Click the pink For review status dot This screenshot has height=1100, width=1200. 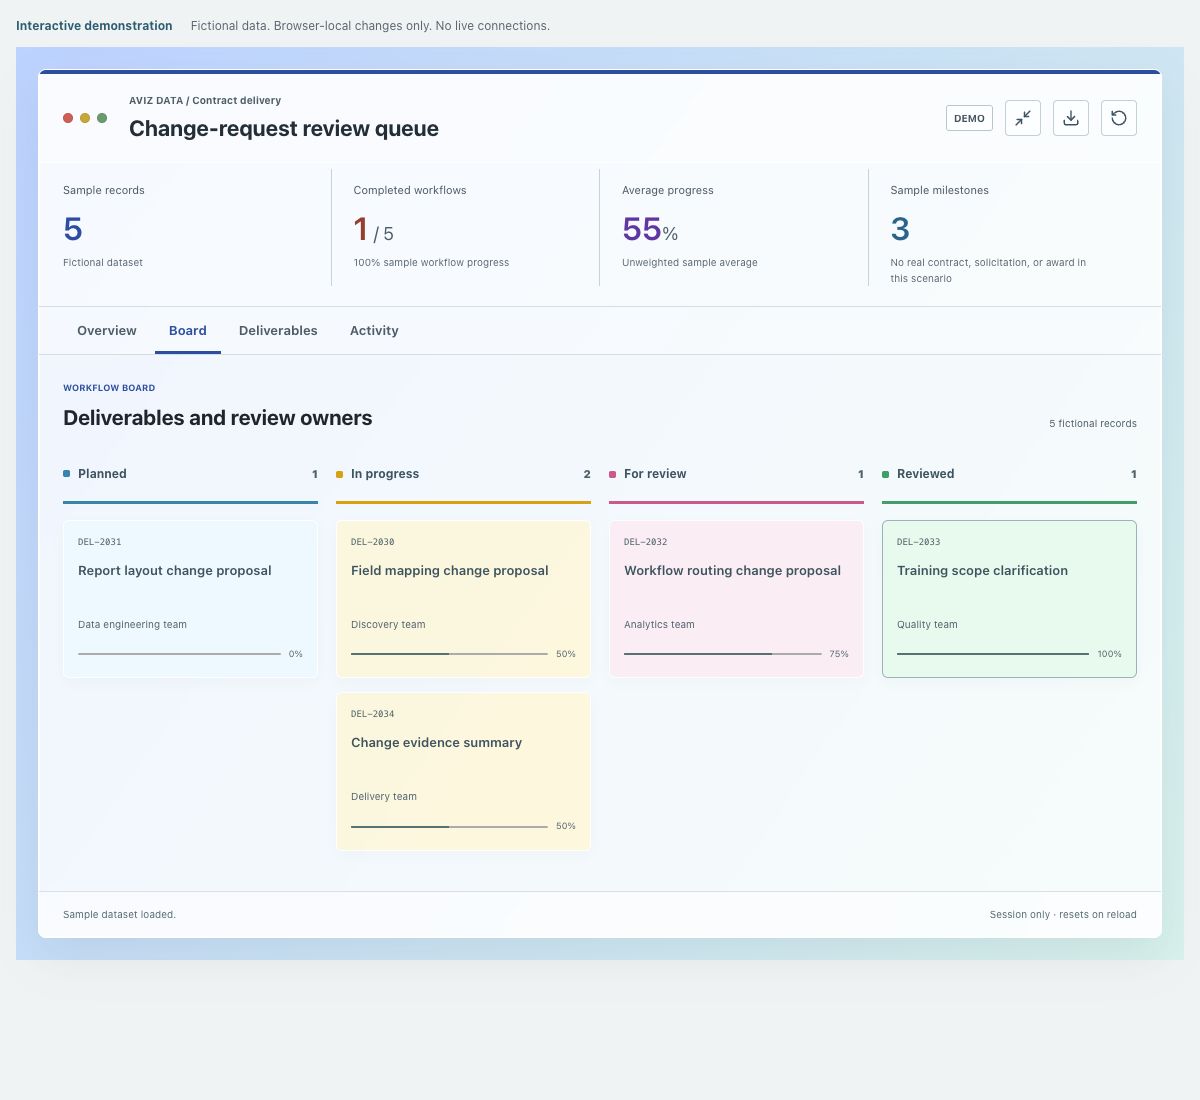612,474
